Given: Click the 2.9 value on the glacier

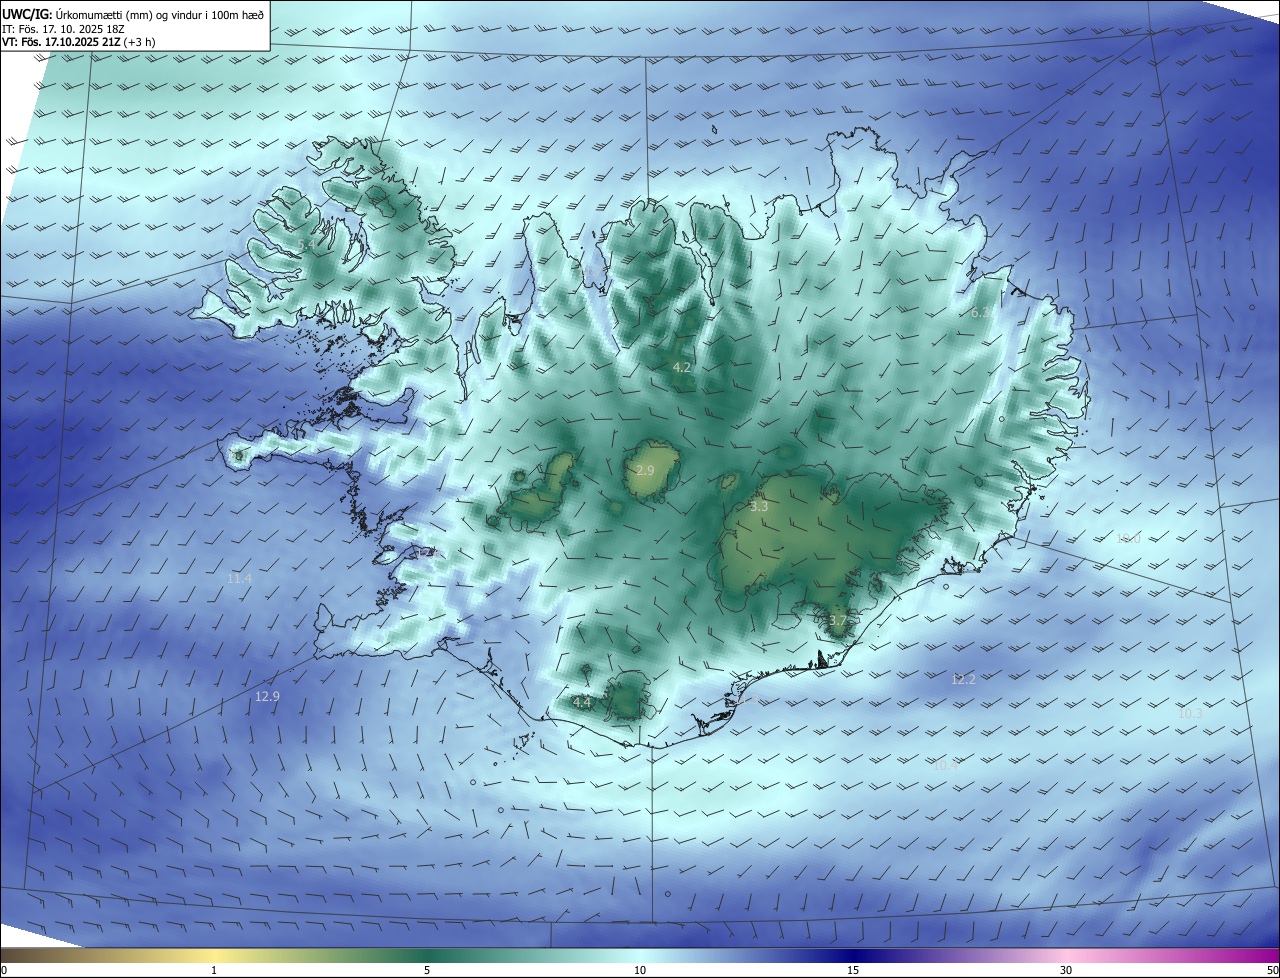Looking at the screenshot, I should click(645, 470).
